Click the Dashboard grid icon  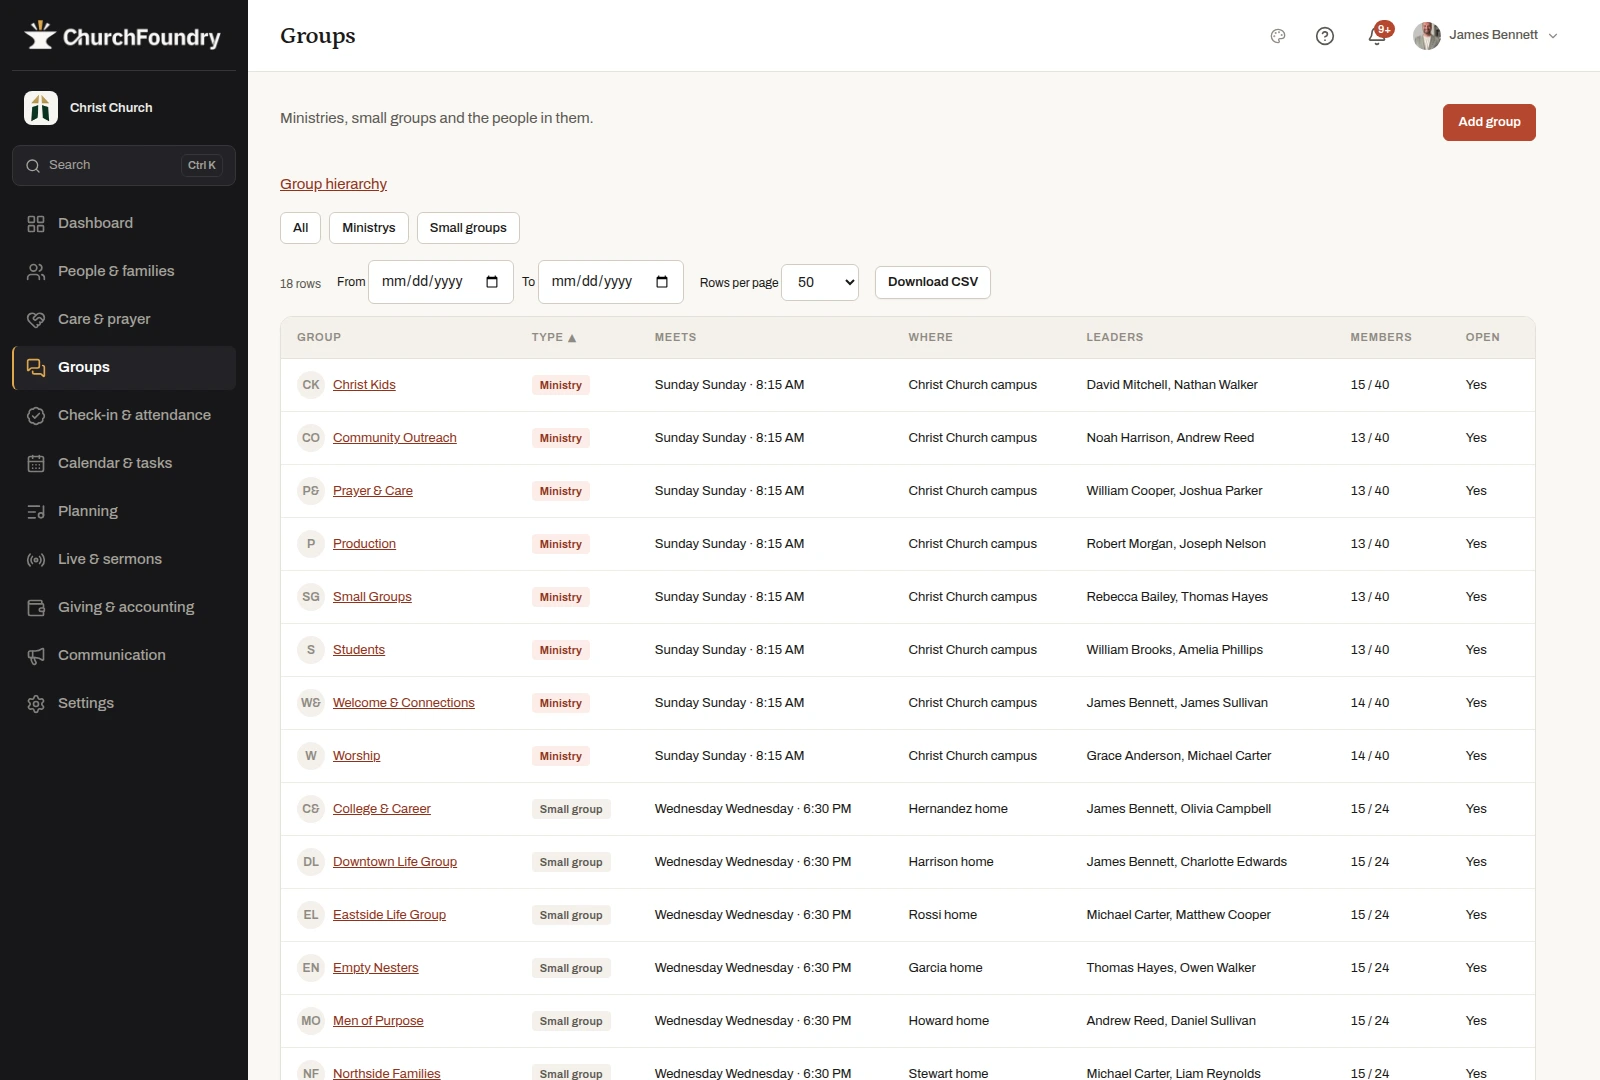36,224
